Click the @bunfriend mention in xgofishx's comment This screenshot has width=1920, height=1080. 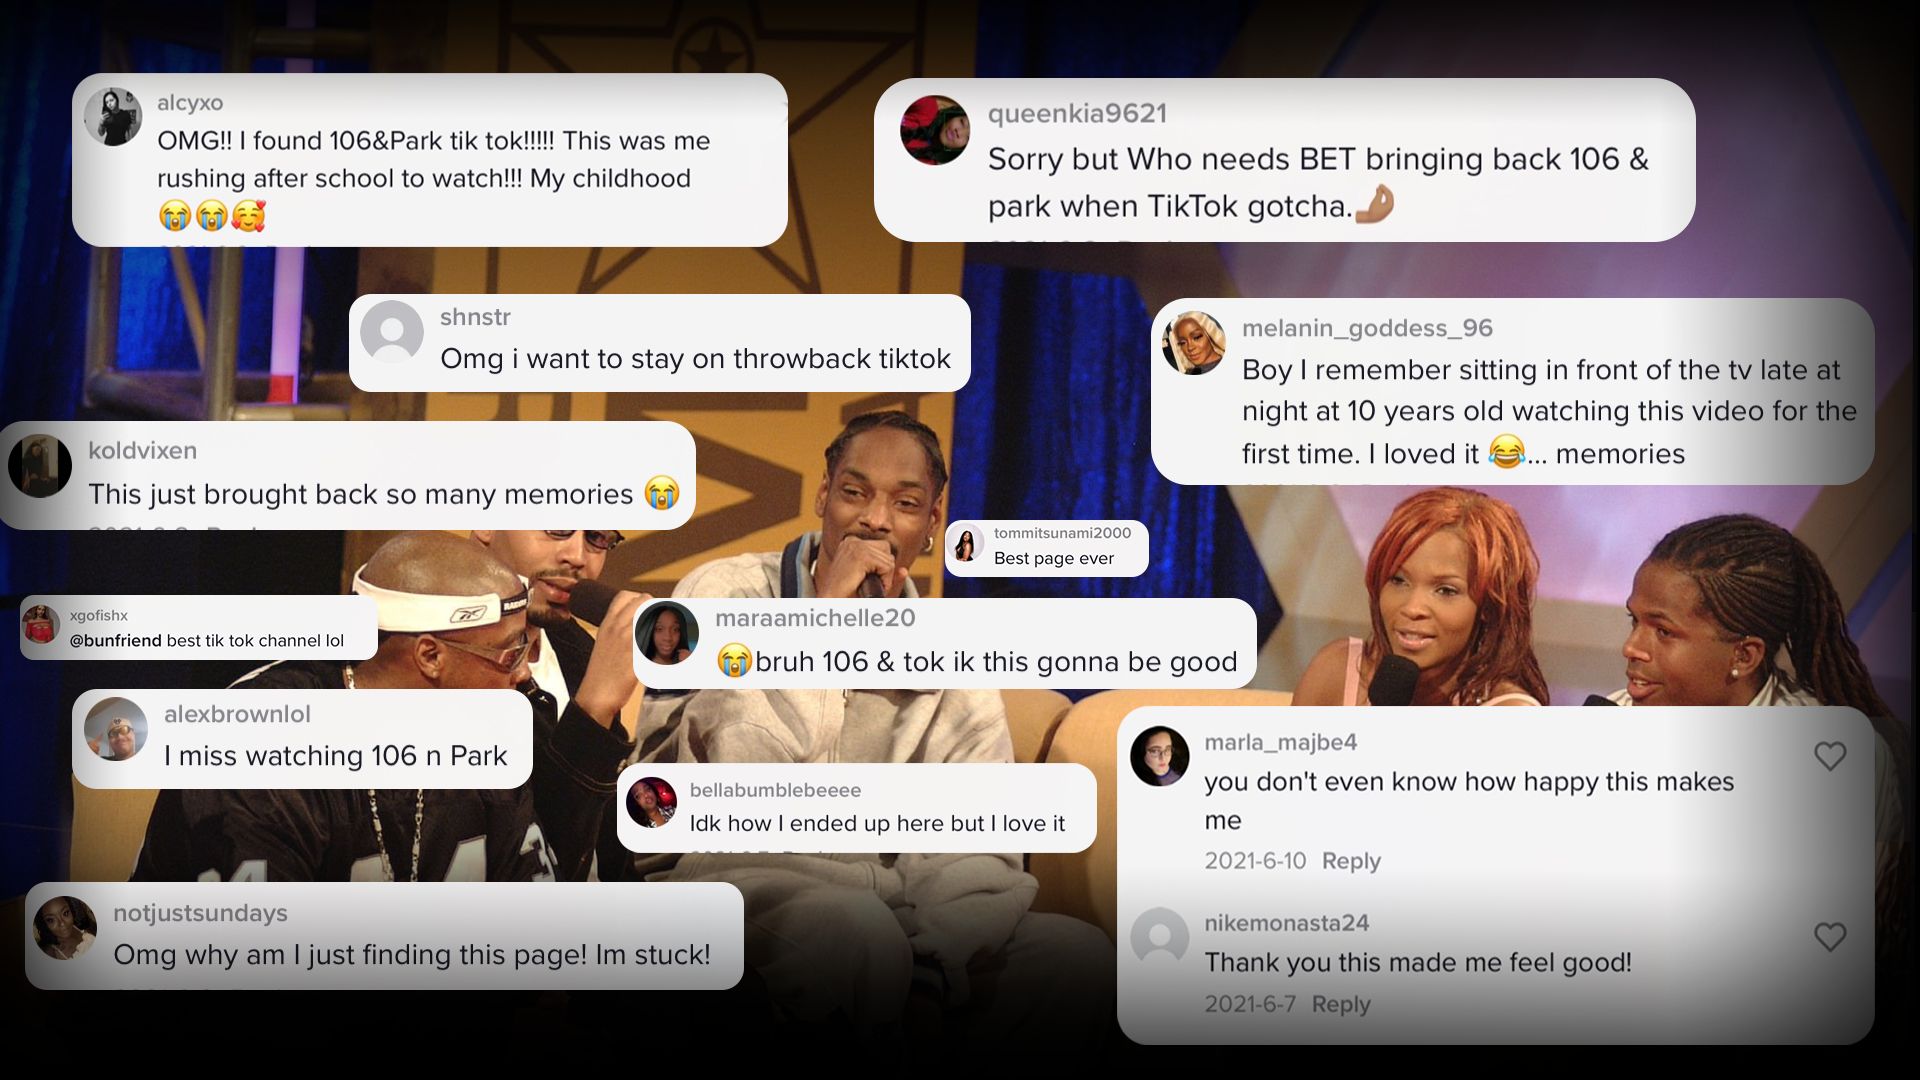pos(115,641)
